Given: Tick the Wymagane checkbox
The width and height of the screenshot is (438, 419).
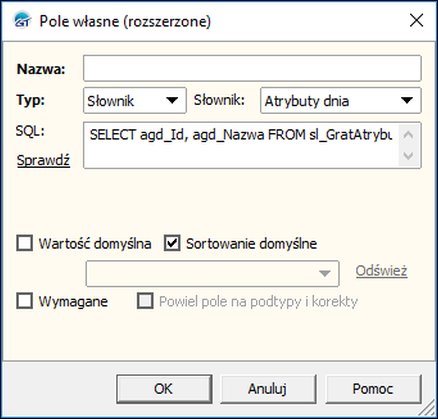Looking at the screenshot, I should (25, 301).
